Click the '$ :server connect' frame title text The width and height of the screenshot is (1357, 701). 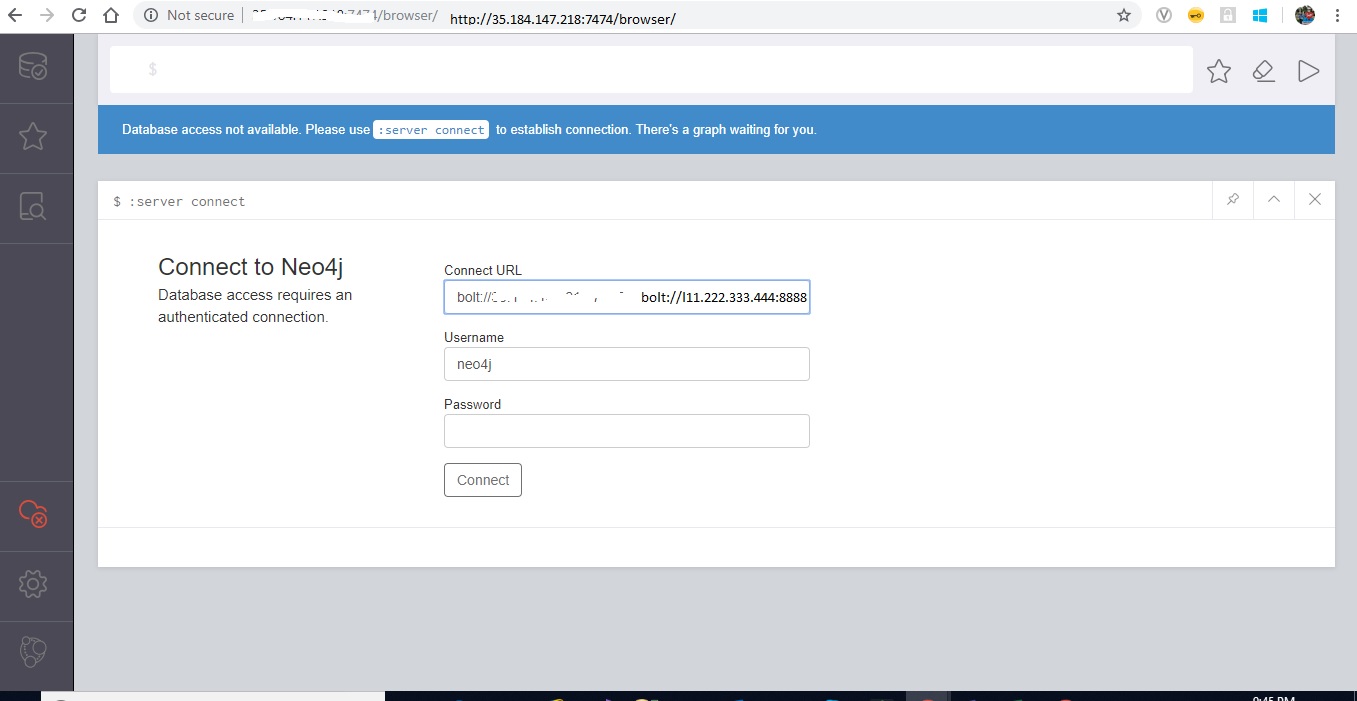click(179, 201)
